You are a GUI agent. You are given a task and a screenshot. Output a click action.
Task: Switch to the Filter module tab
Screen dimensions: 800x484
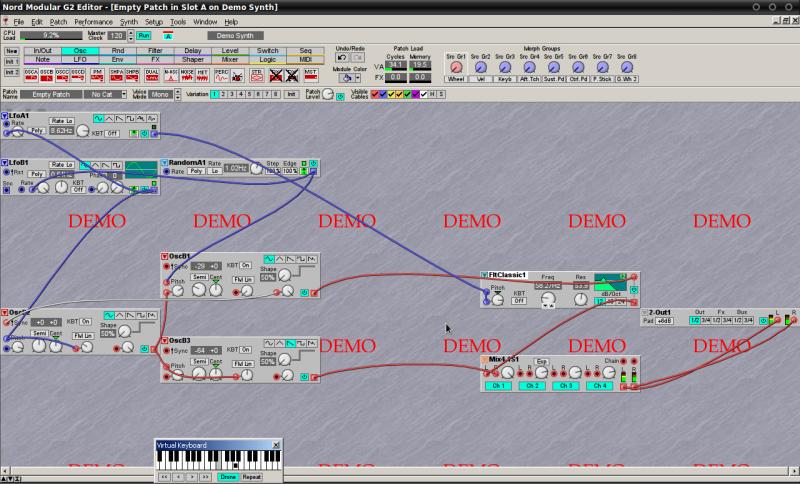tap(155, 50)
